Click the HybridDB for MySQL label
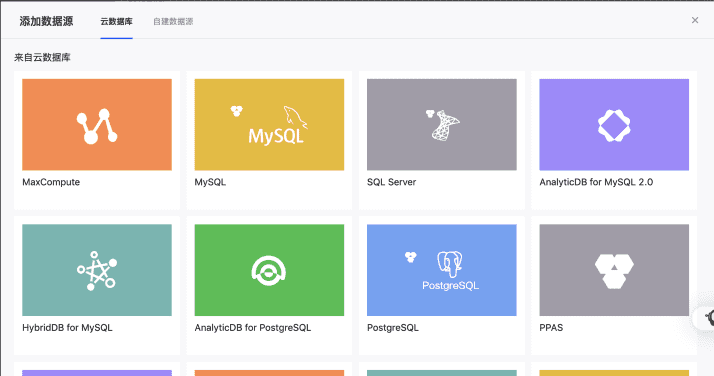 [x=67, y=328]
